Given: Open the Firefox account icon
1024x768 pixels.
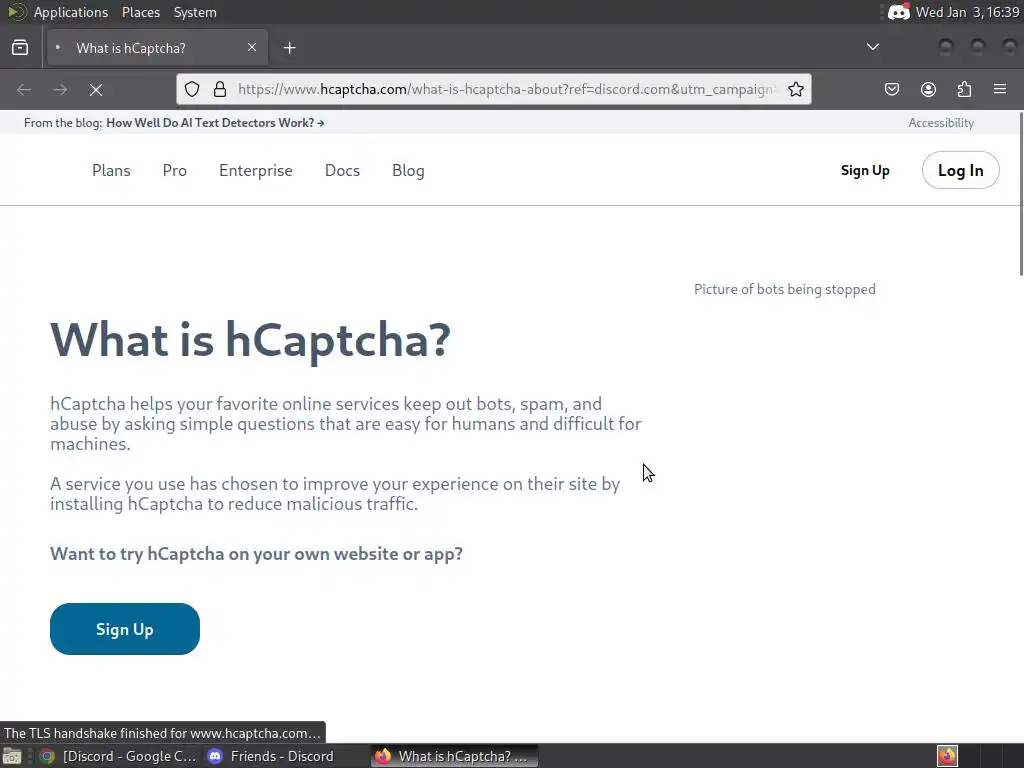Looking at the screenshot, I should 928,89.
